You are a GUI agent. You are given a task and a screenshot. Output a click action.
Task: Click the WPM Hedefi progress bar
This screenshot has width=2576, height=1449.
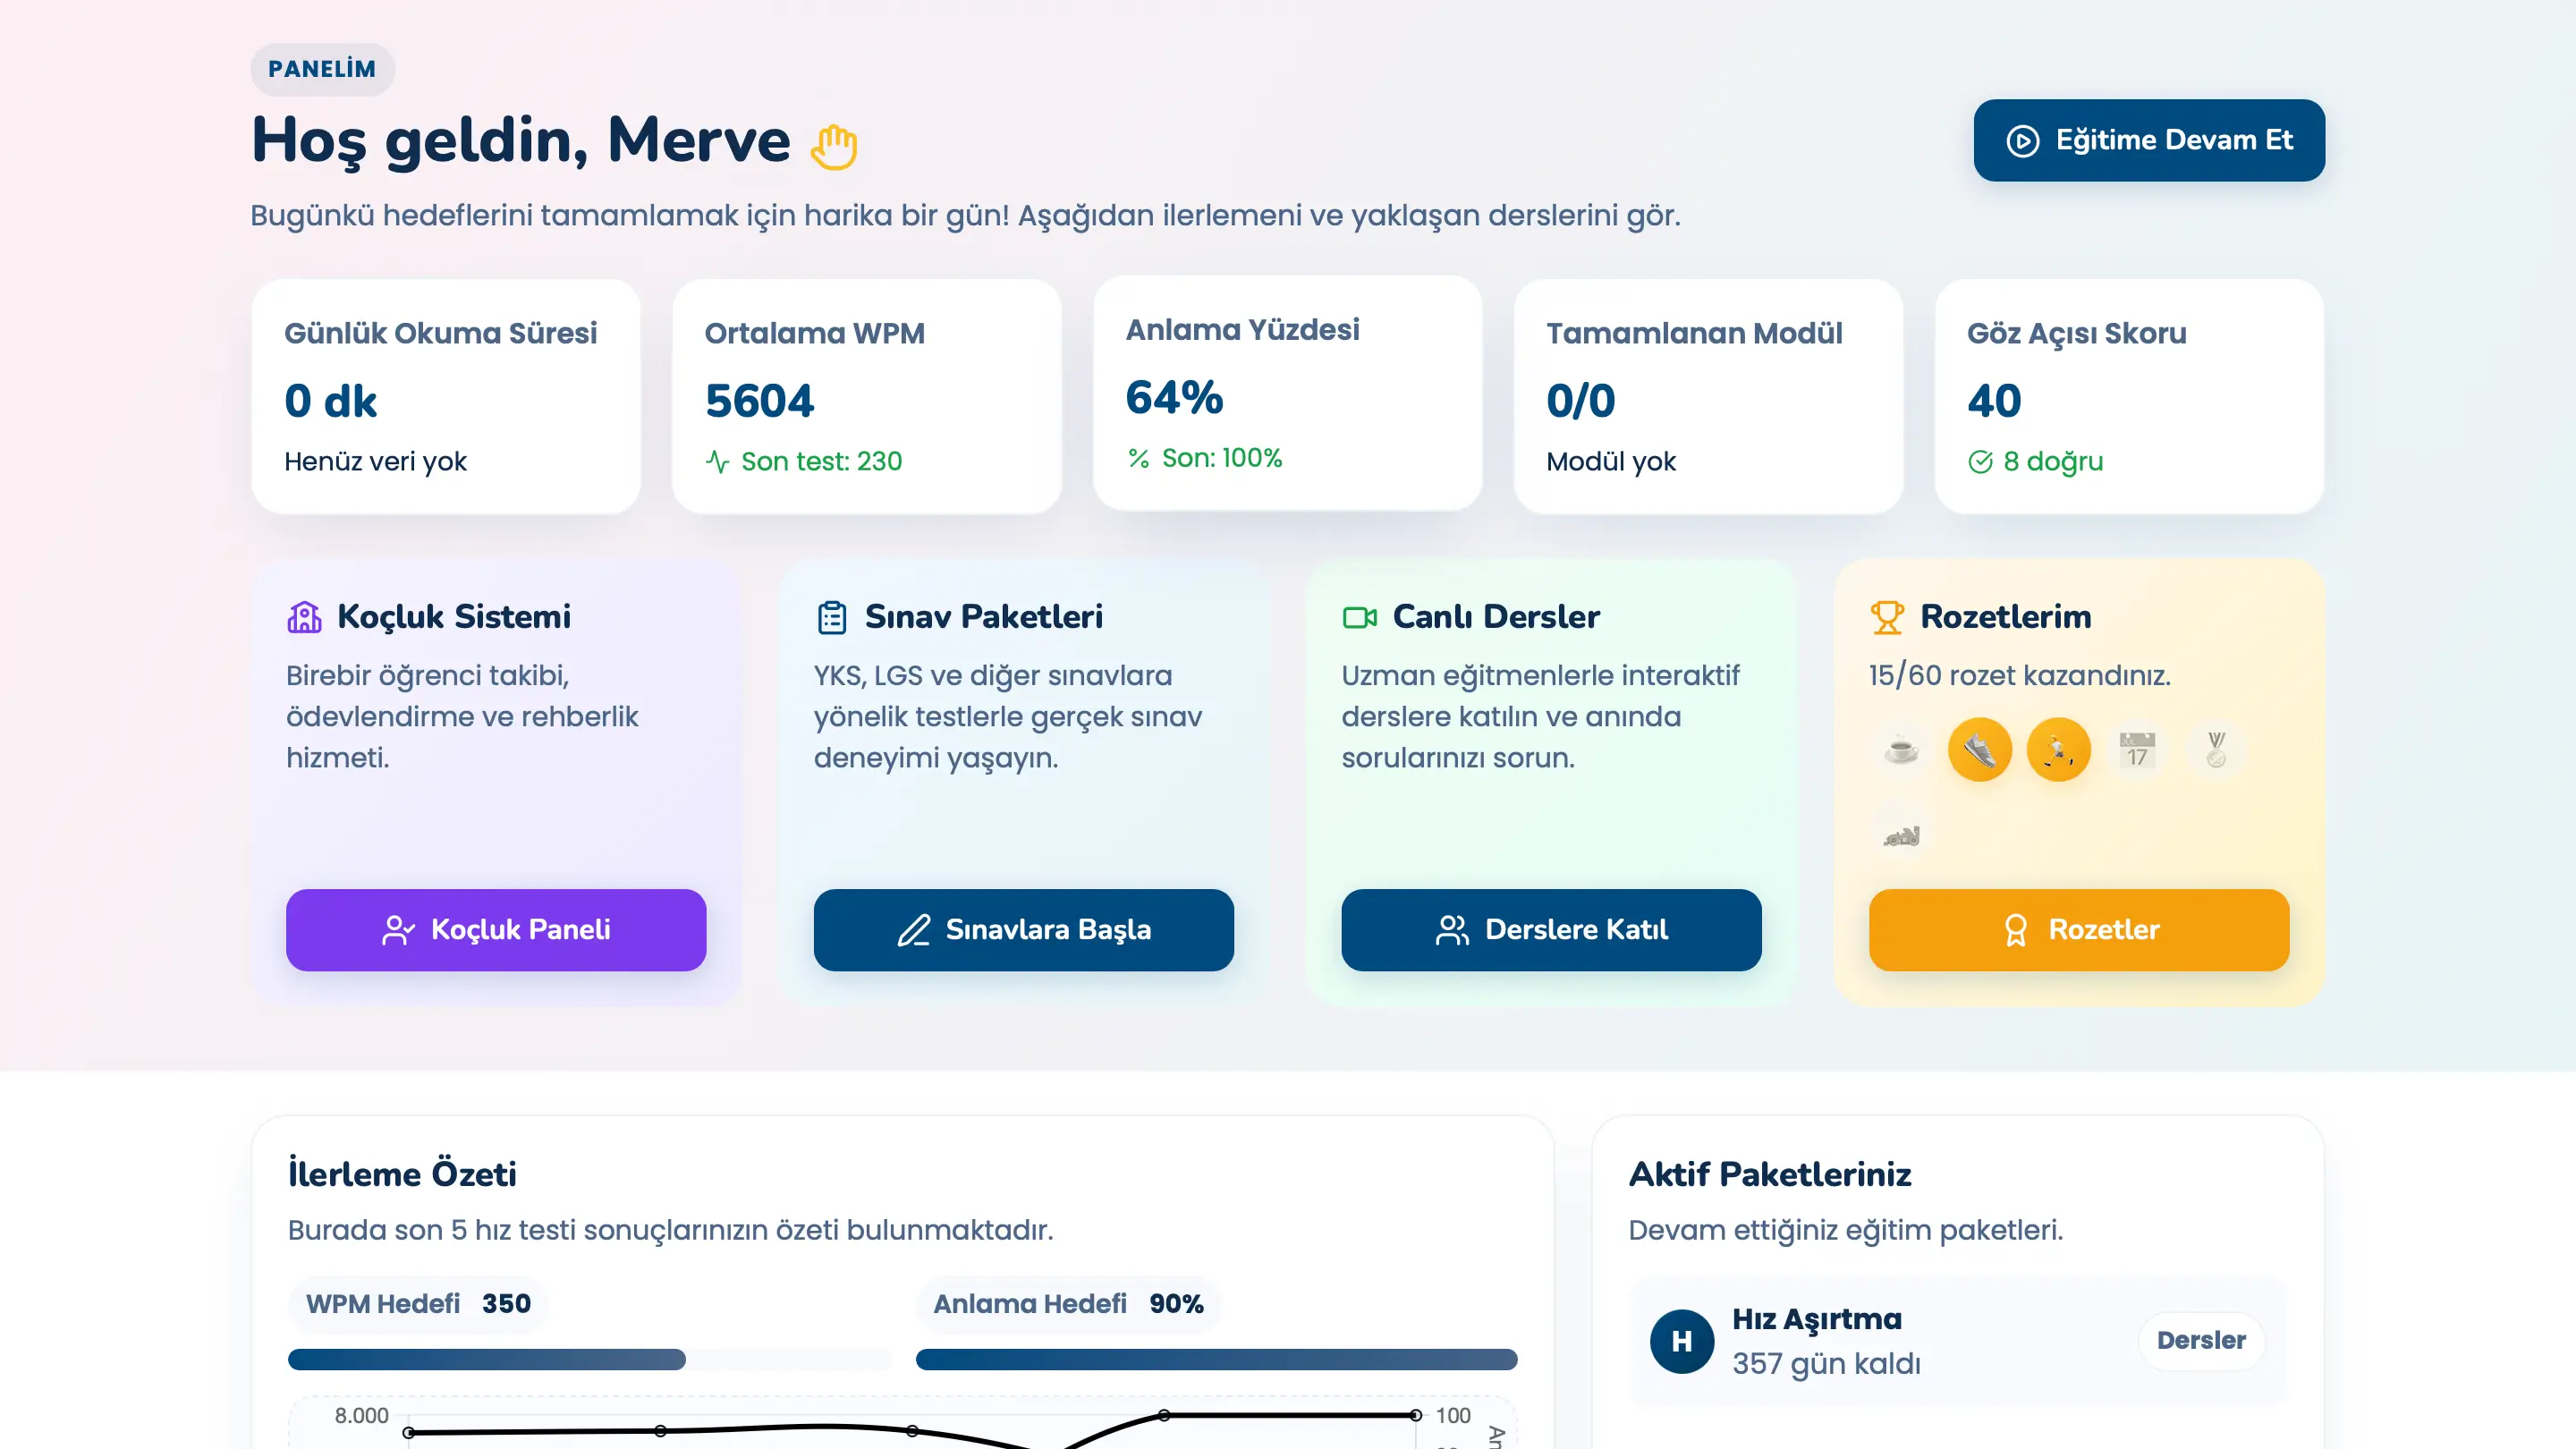[588, 1359]
